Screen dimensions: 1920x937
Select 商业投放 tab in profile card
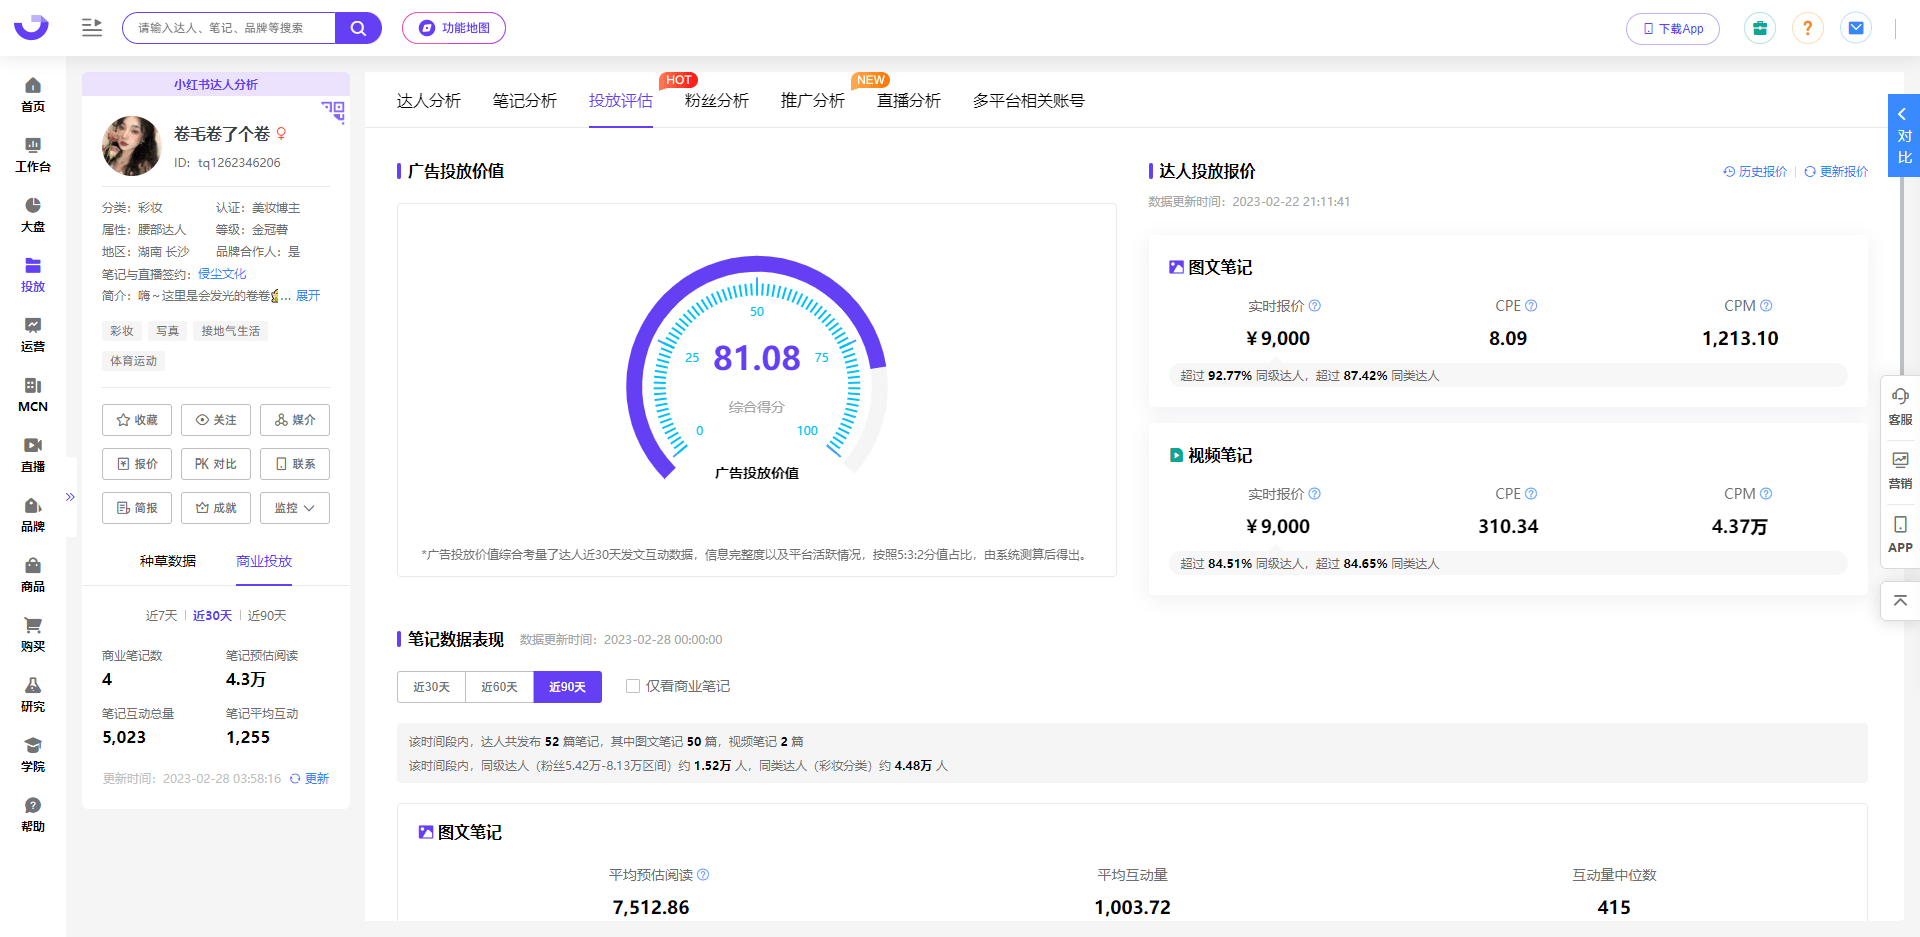click(264, 561)
